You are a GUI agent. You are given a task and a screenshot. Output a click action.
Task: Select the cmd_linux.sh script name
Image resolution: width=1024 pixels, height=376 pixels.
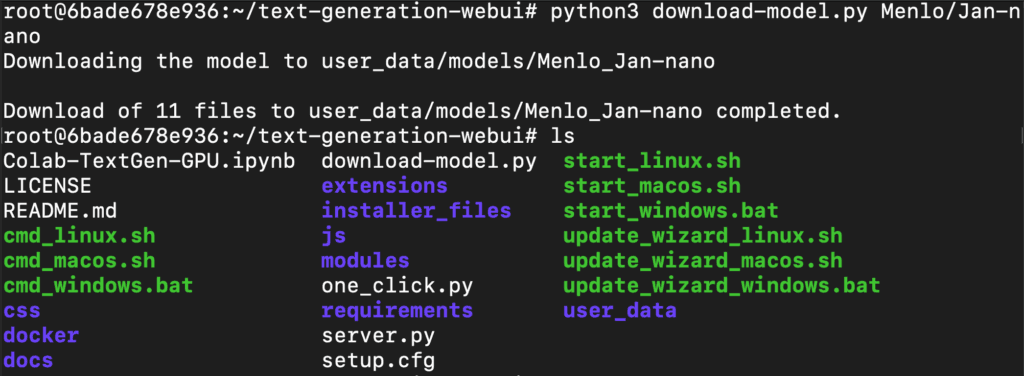coord(79,236)
